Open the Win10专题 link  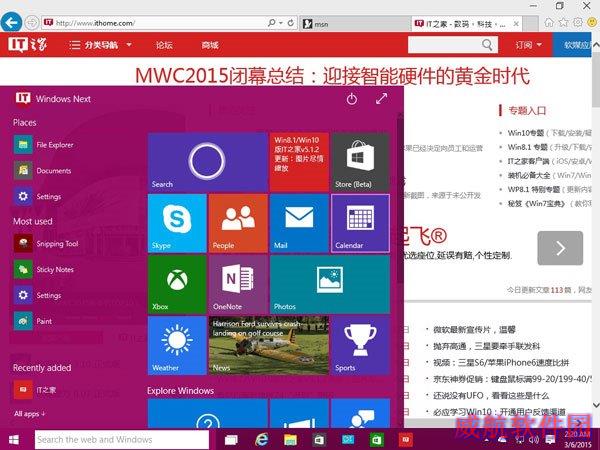(x=526, y=133)
